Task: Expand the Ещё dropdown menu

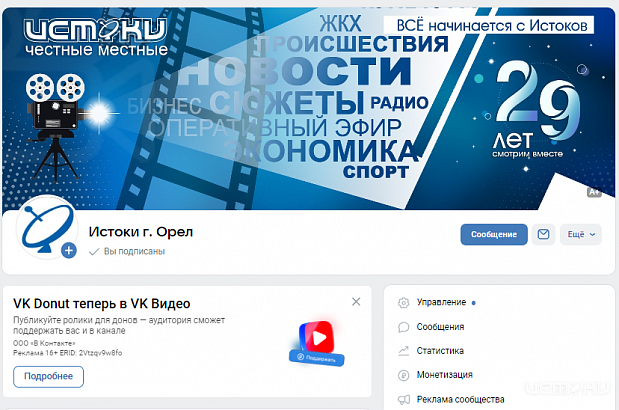Action: (580, 234)
